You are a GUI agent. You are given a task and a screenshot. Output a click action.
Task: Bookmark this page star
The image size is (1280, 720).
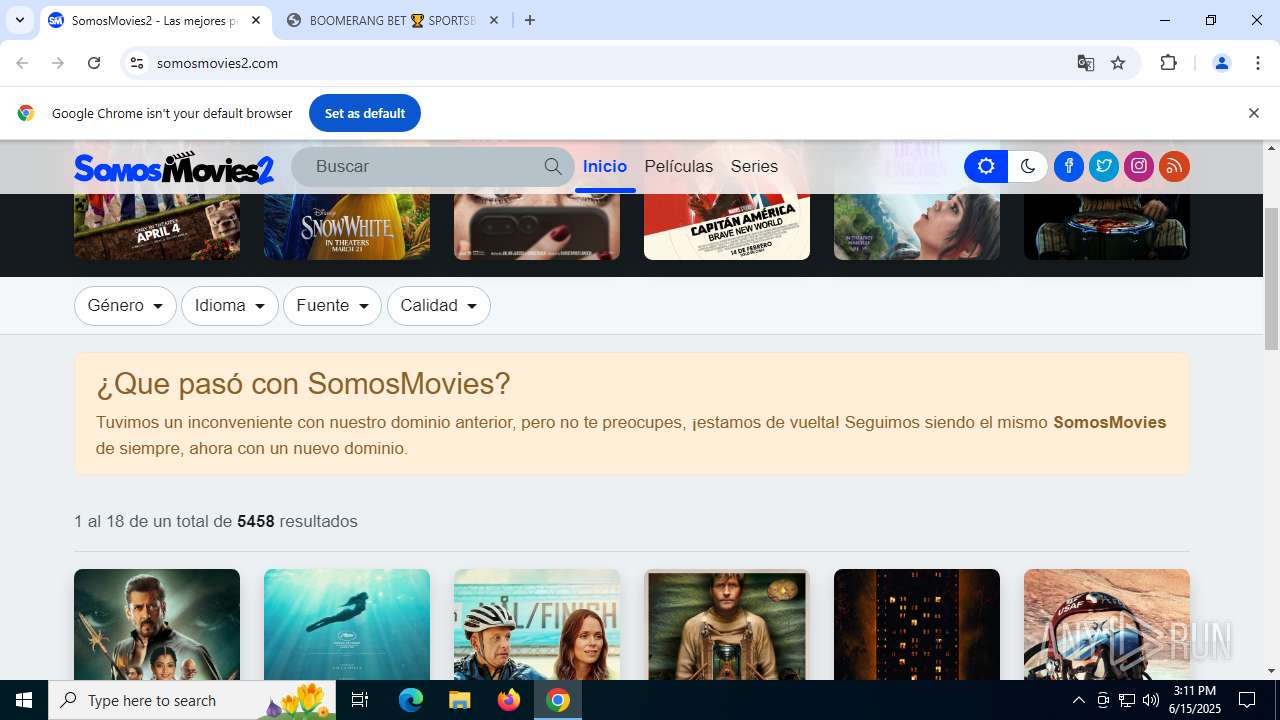[1118, 63]
